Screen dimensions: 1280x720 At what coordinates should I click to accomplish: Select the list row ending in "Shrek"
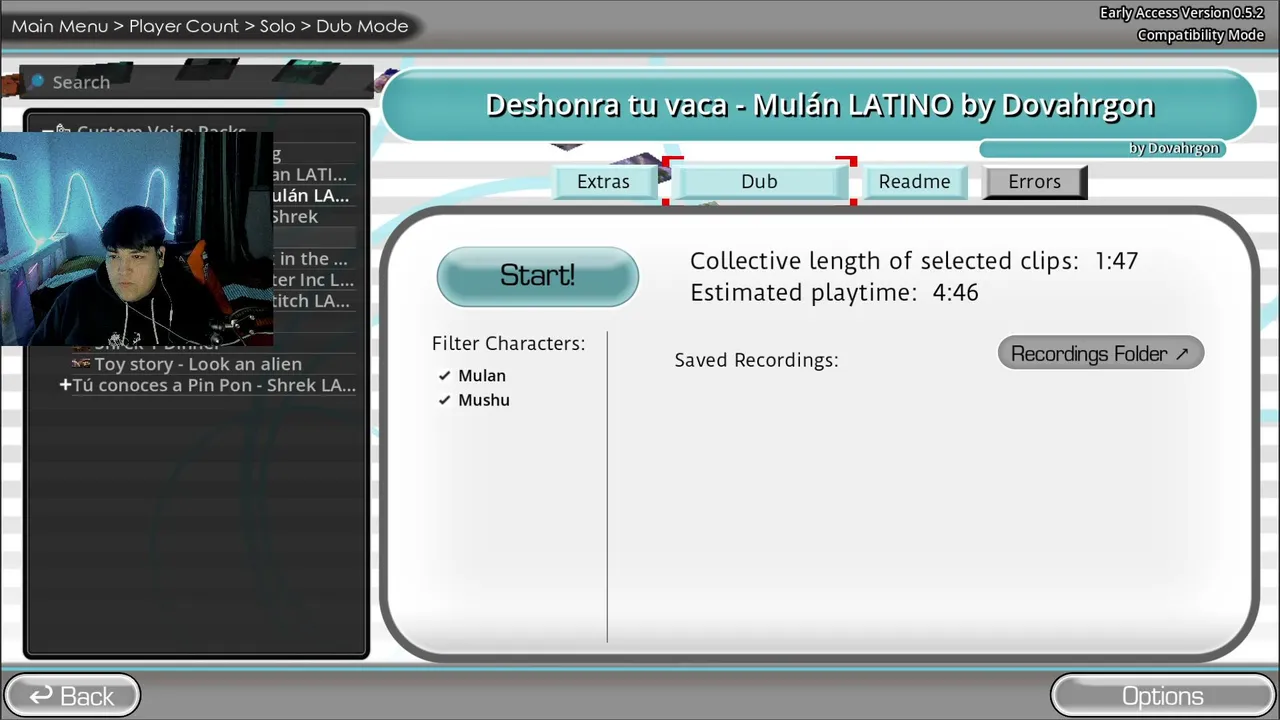(x=294, y=217)
